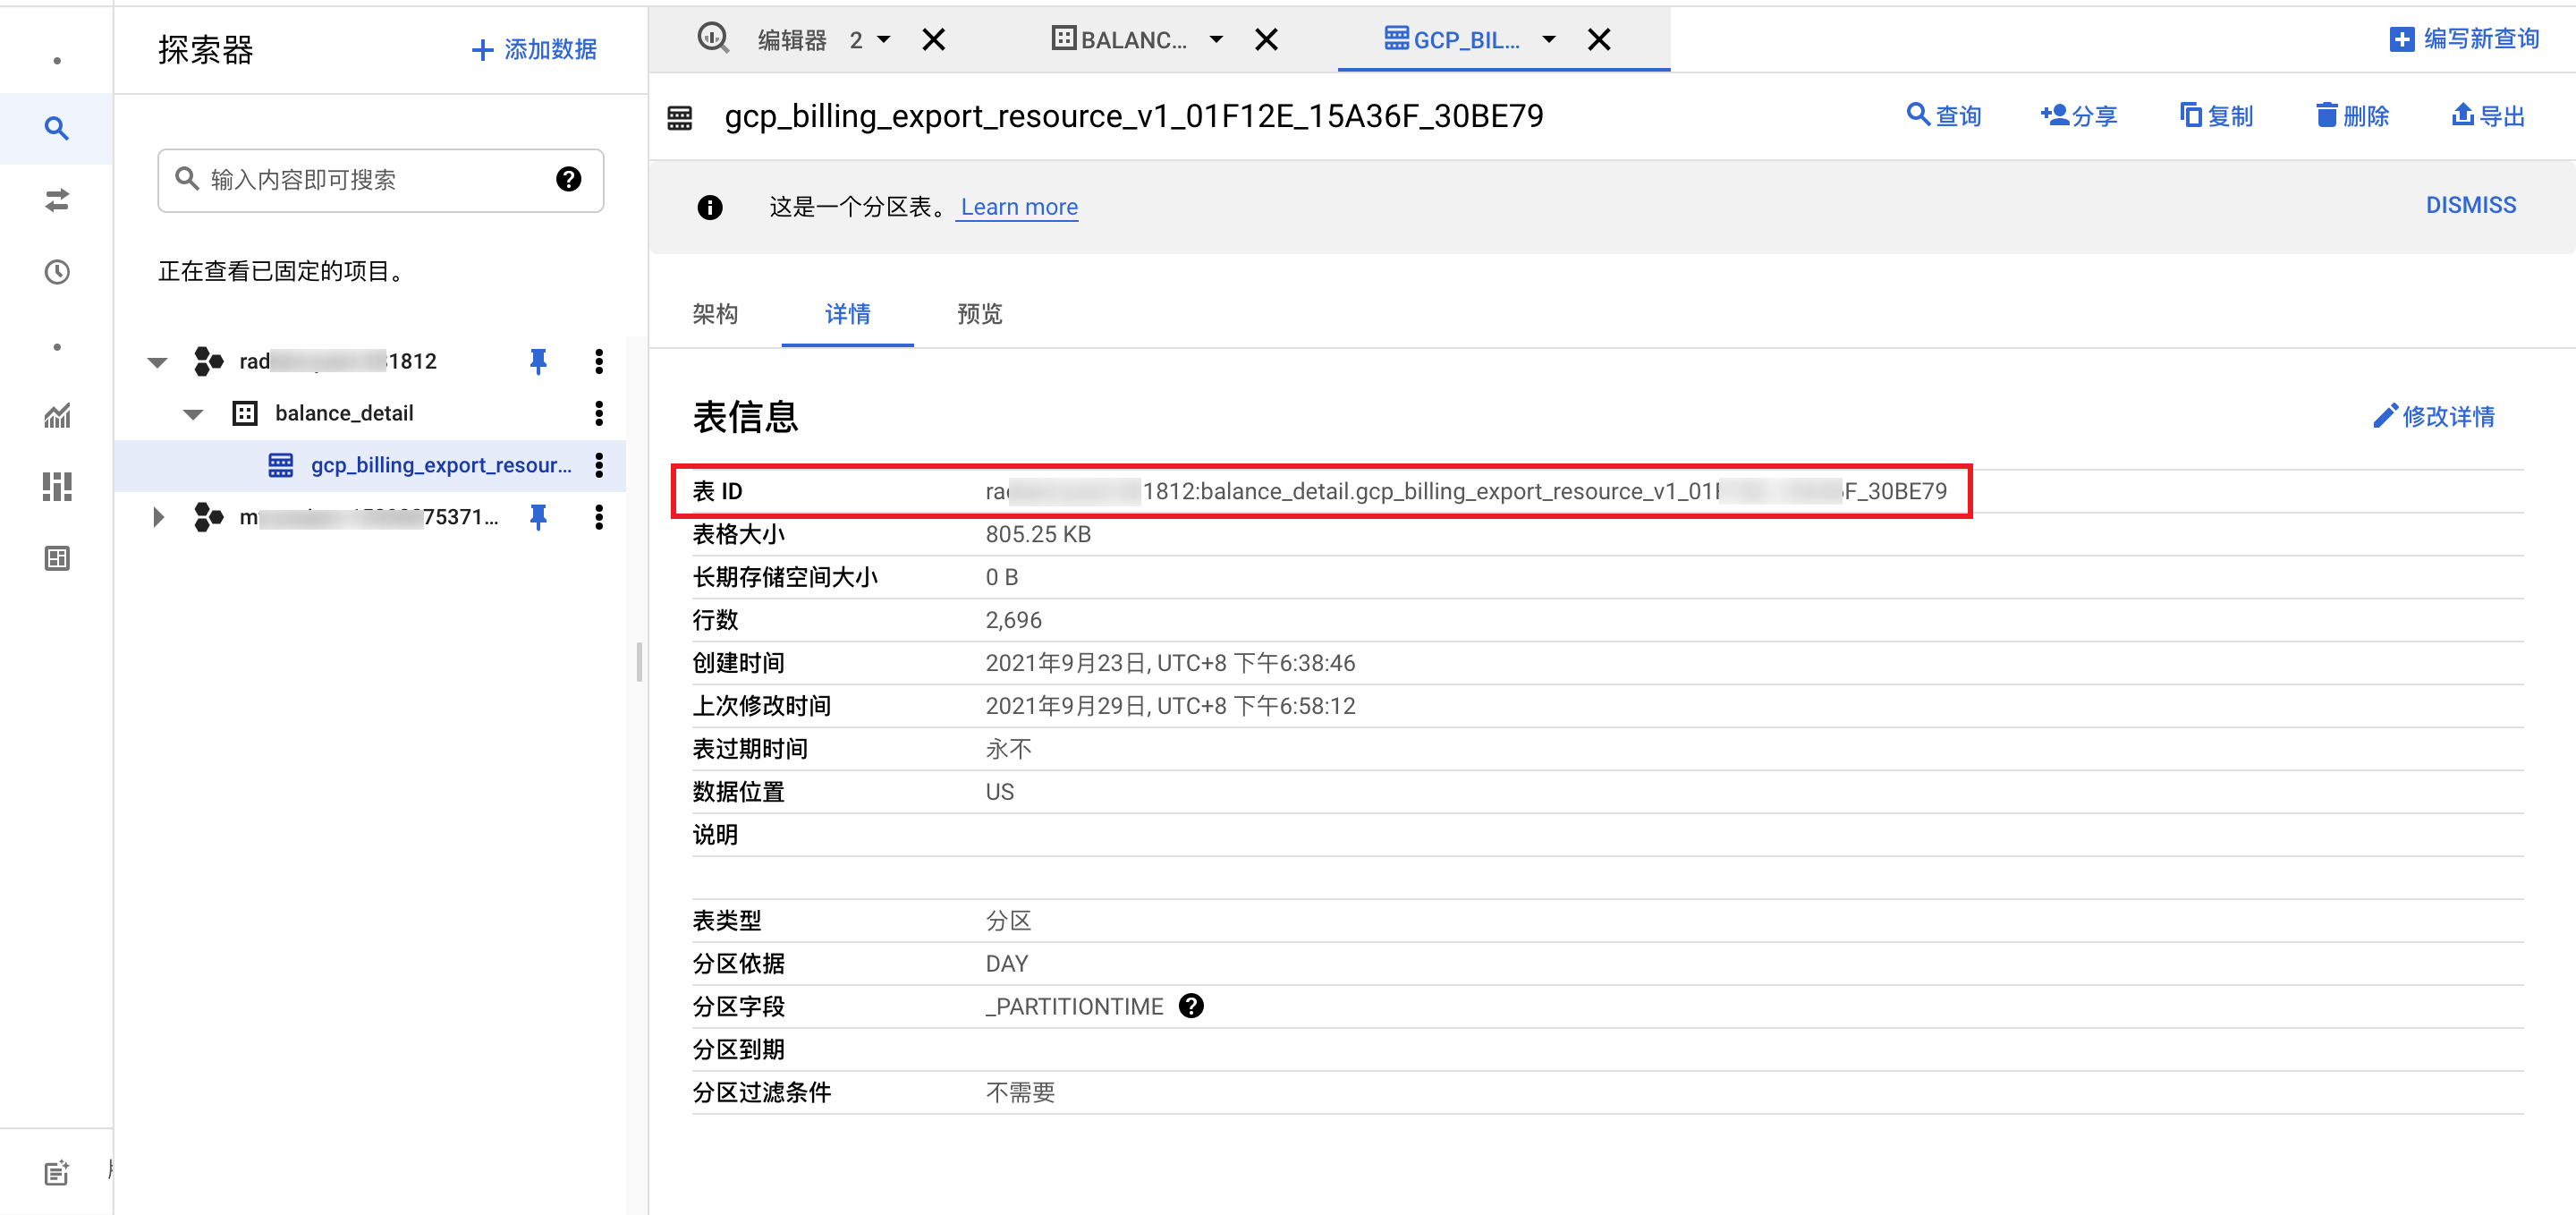Switch to the 预览 preview tab
Image resolution: width=2576 pixels, height=1215 pixels.
click(x=979, y=314)
